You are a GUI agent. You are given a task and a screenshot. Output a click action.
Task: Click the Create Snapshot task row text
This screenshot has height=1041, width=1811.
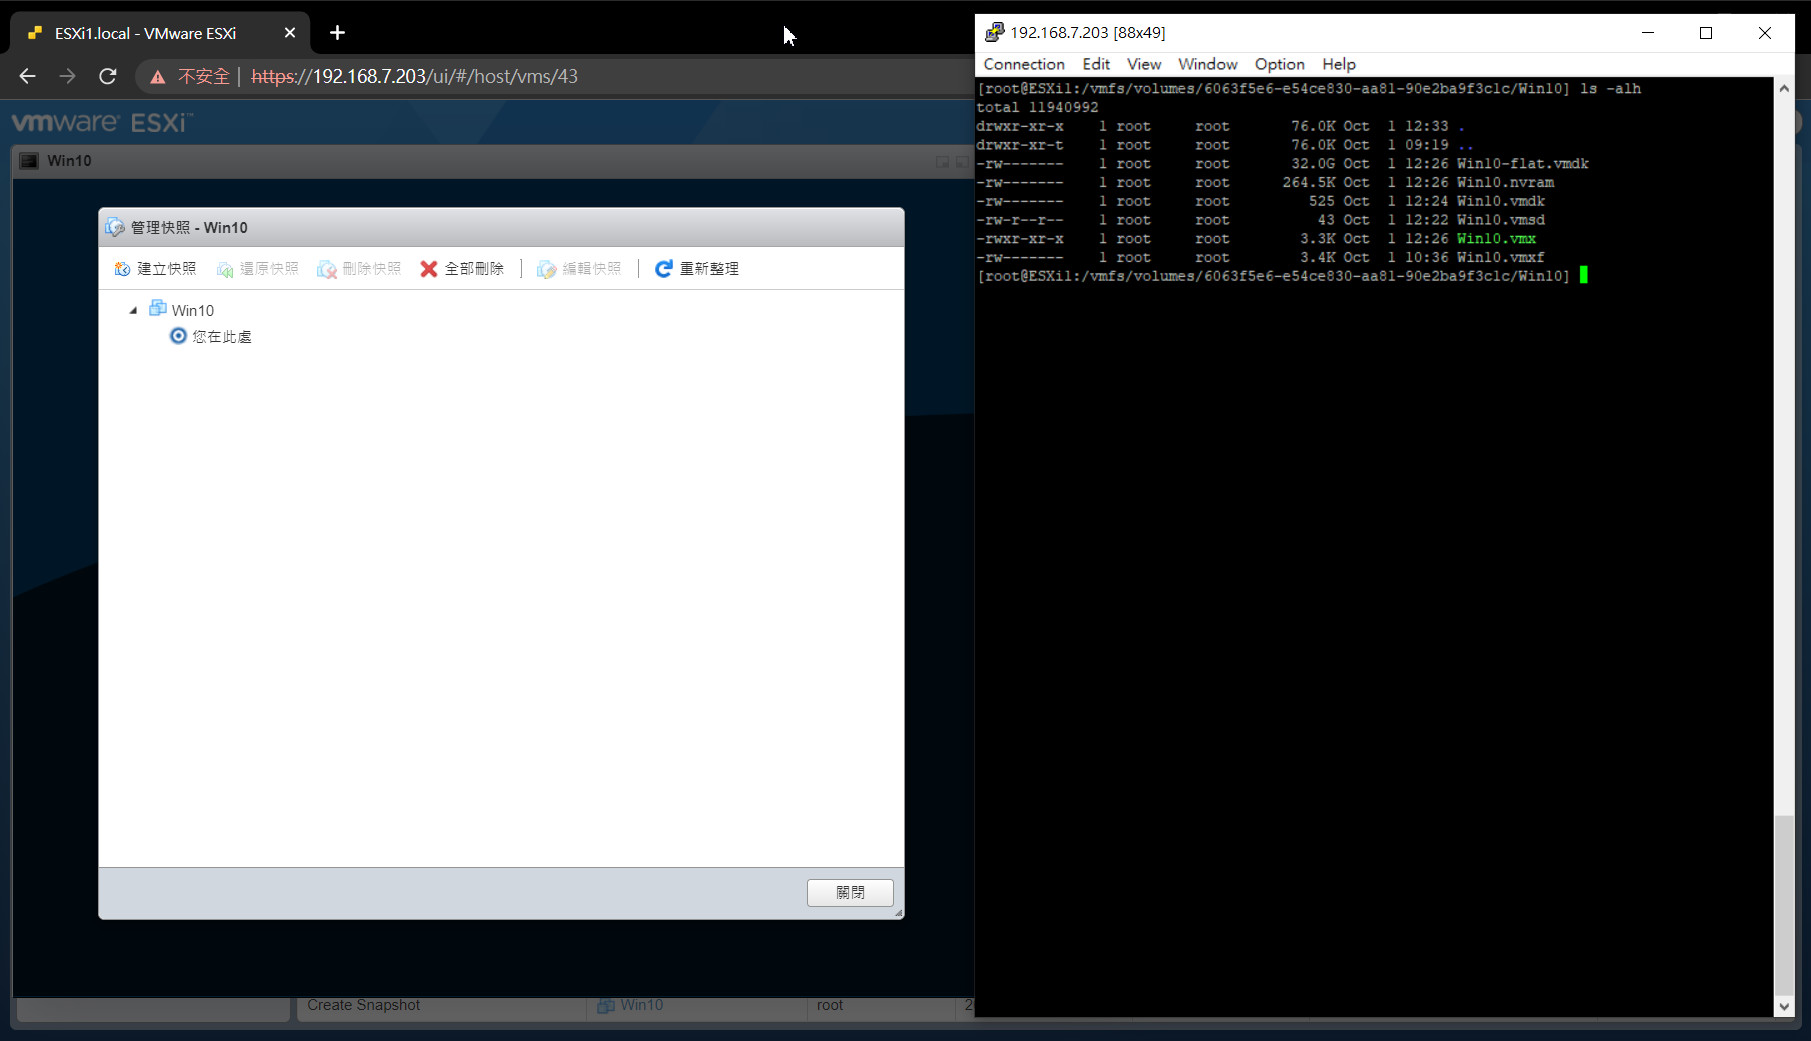point(363,1005)
